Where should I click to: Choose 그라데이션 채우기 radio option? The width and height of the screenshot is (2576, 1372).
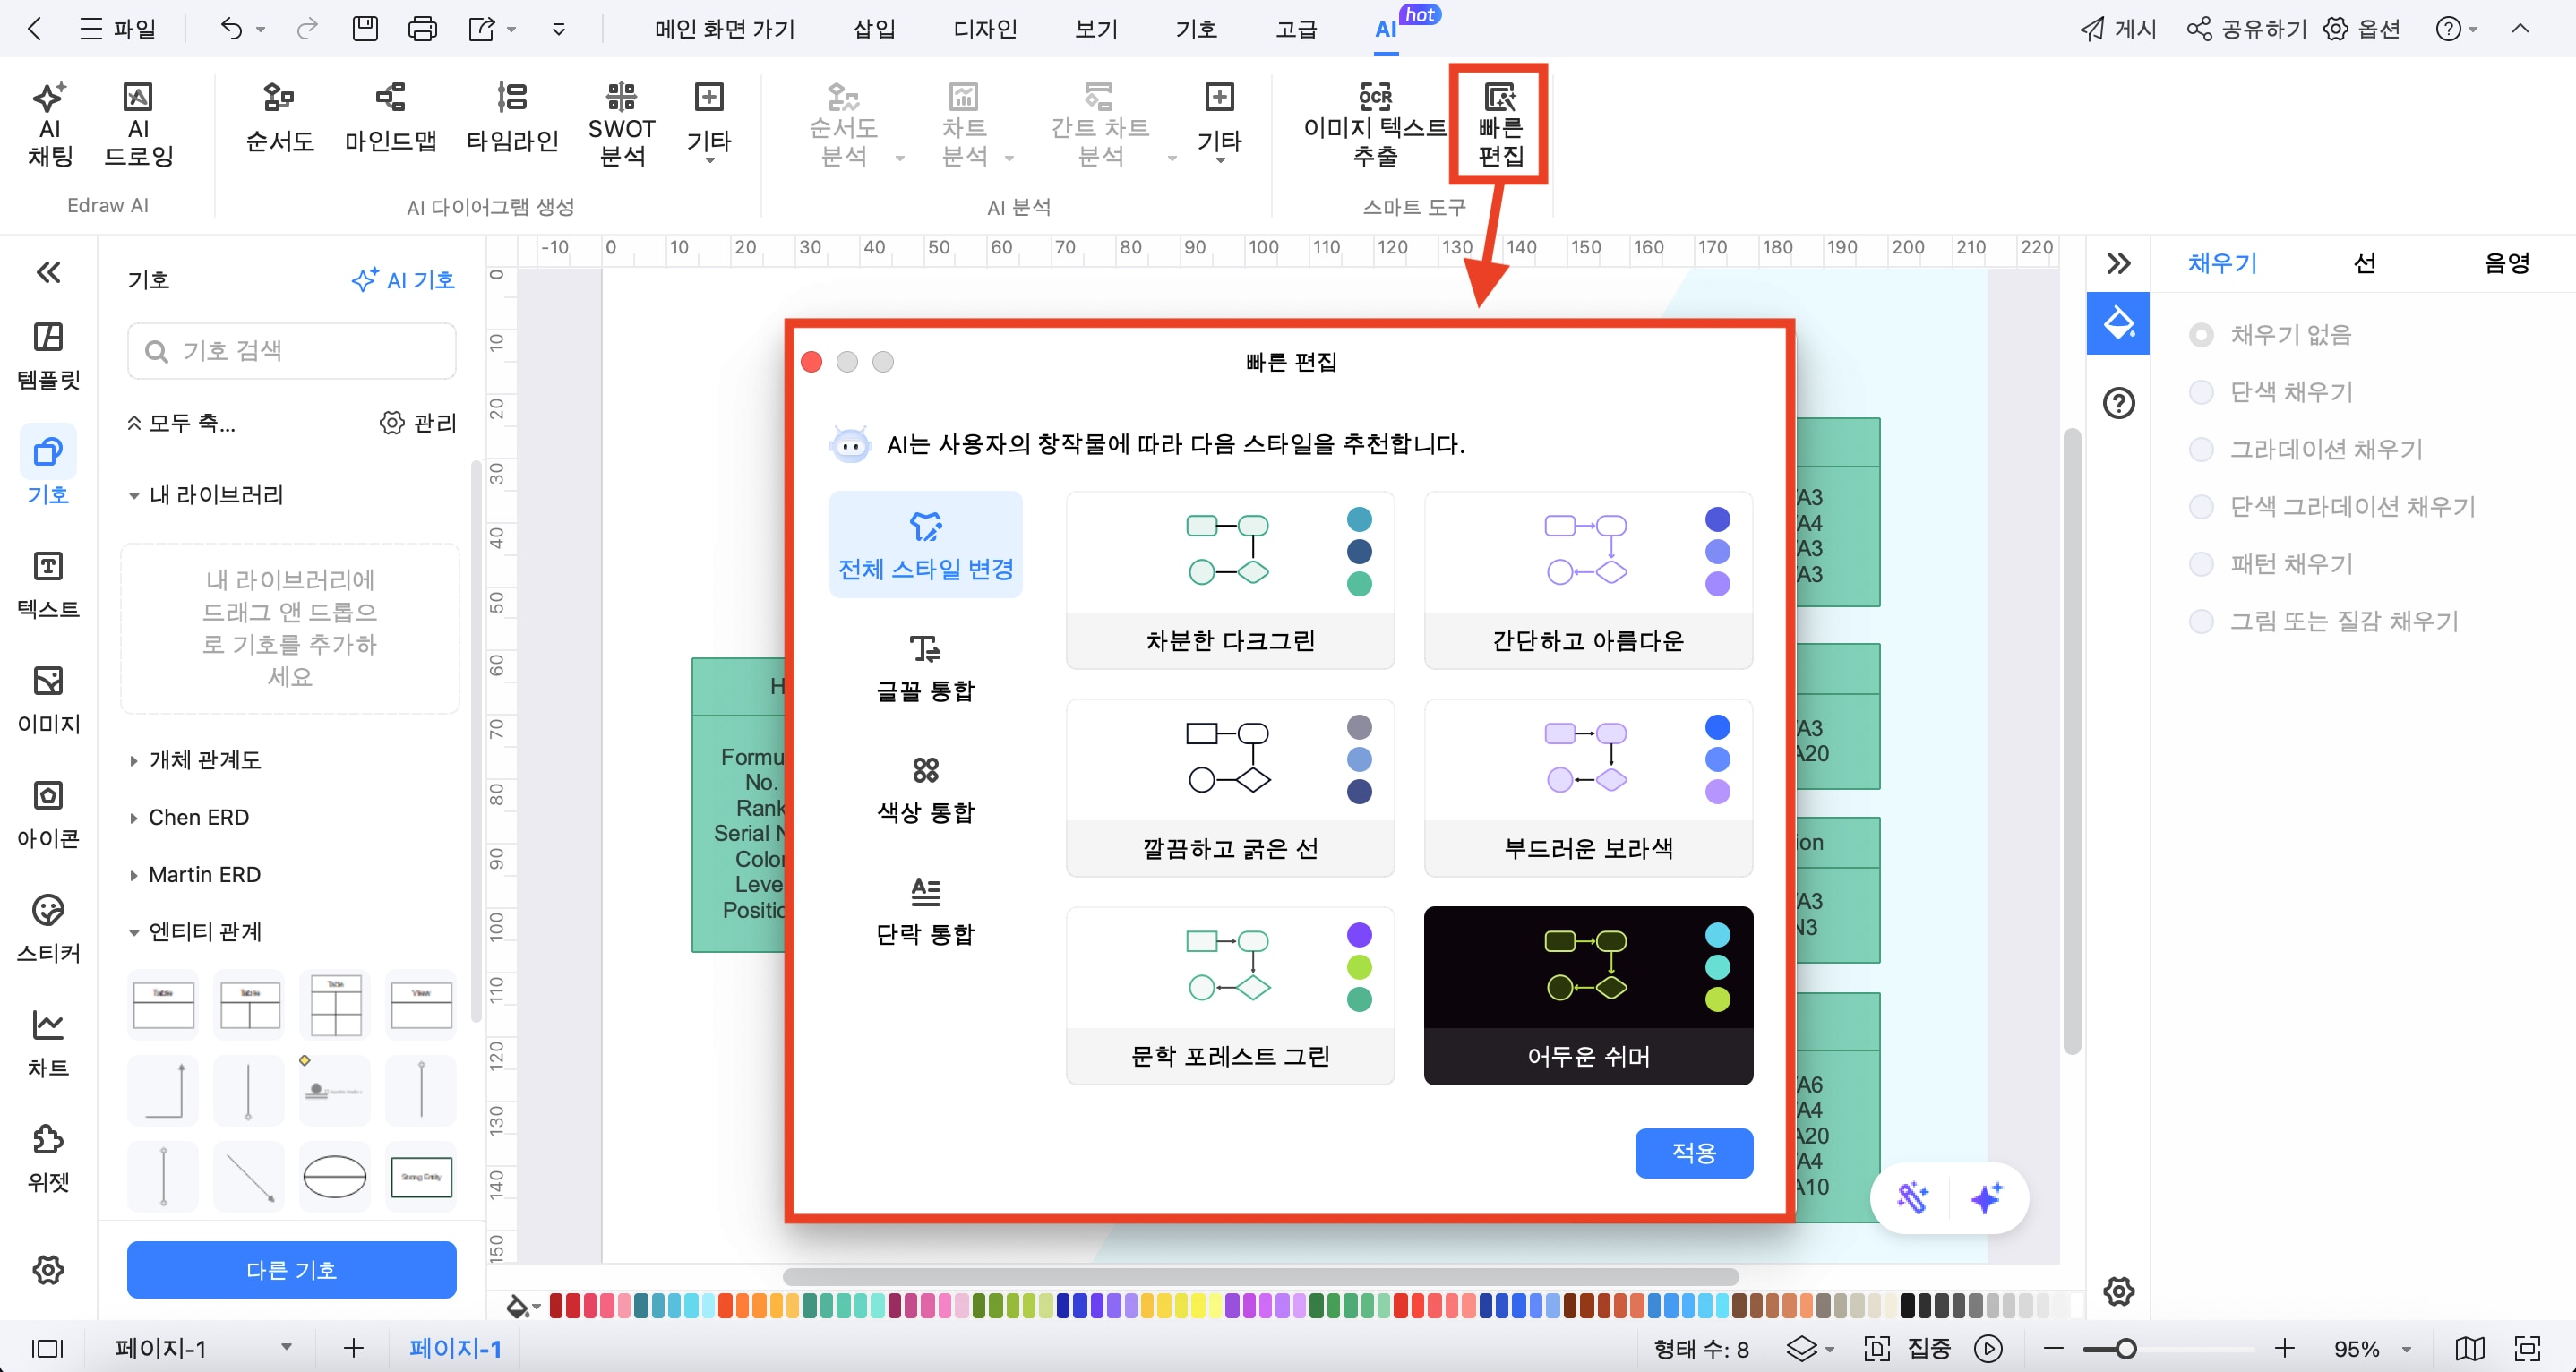[x=2201, y=449]
